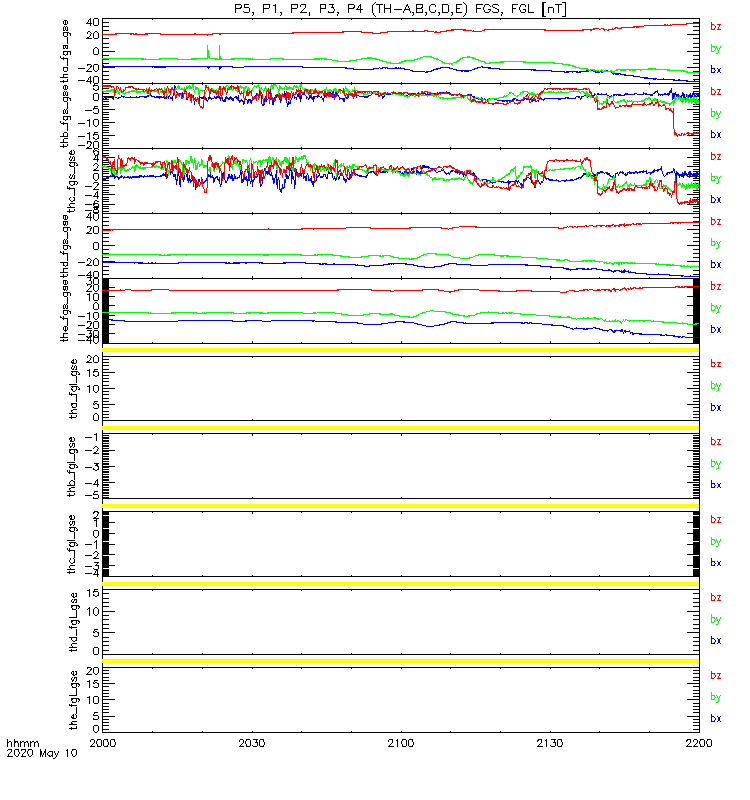Click green by legend of tha_fgl_gse panel

coord(716,386)
